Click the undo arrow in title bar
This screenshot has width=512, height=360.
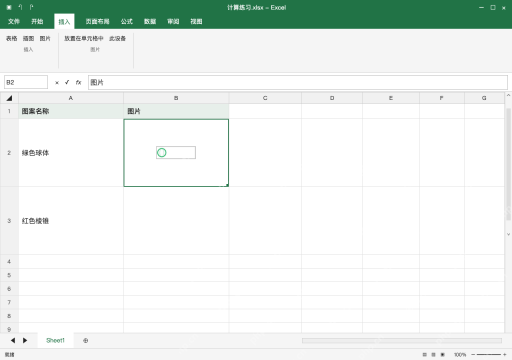coord(20,7)
